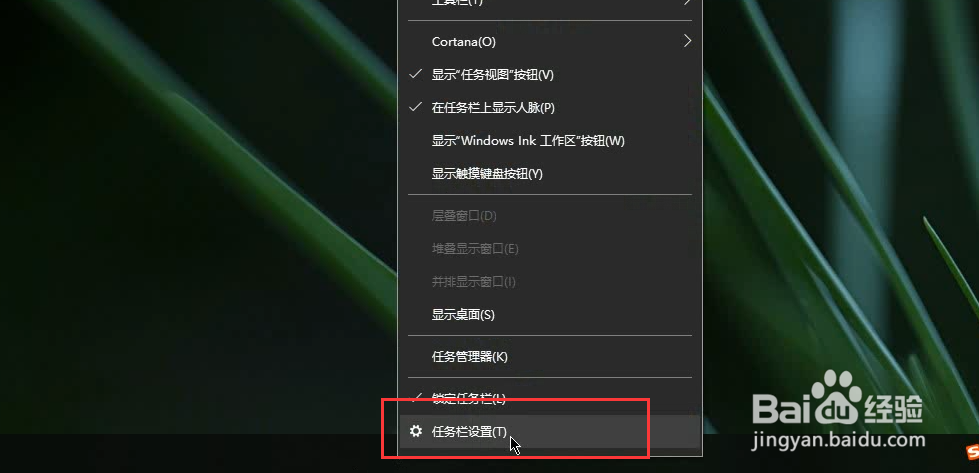
Task: Click the Sogou input icon in taskbar
Action: point(972,451)
